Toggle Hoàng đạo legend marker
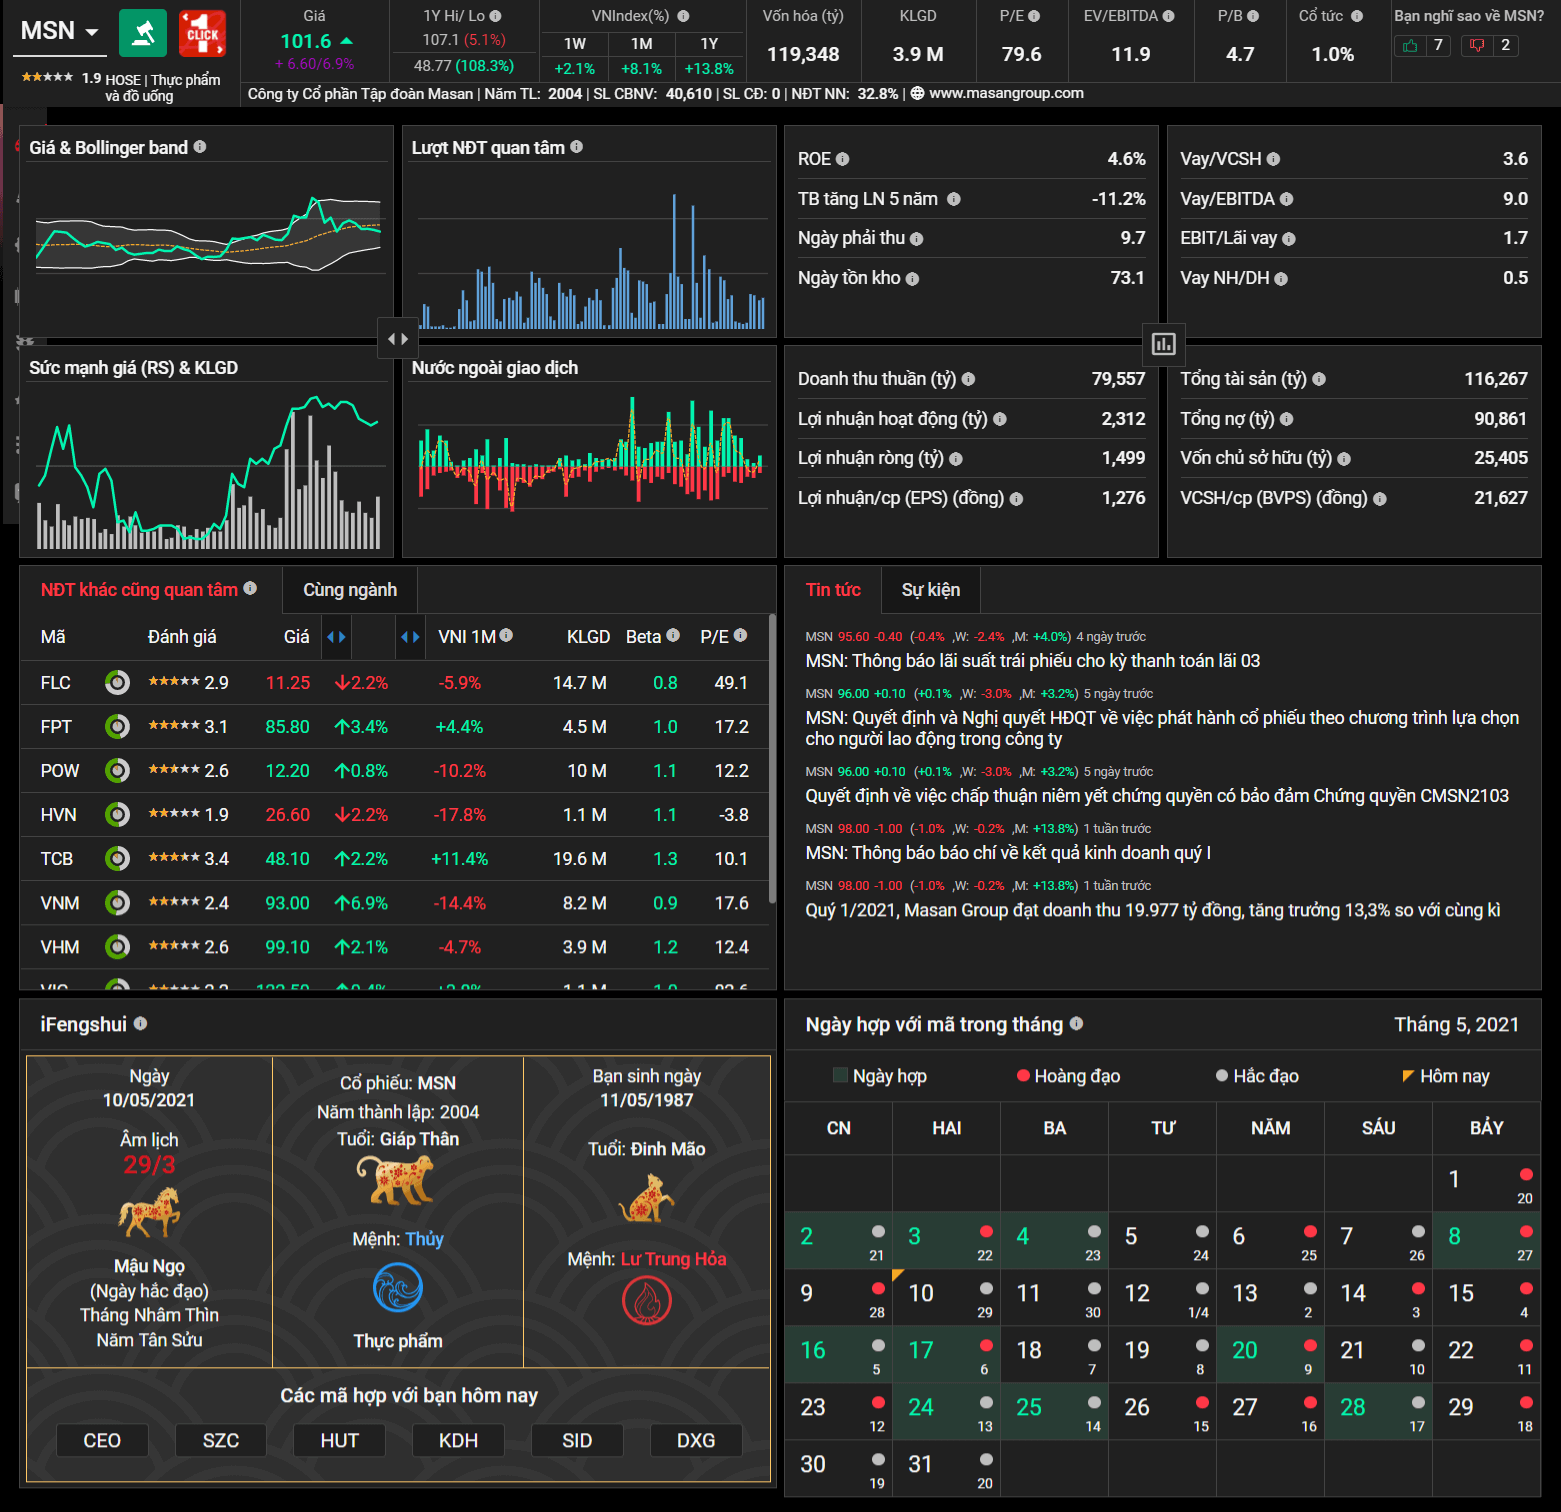The image size is (1561, 1512). tap(1023, 1076)
